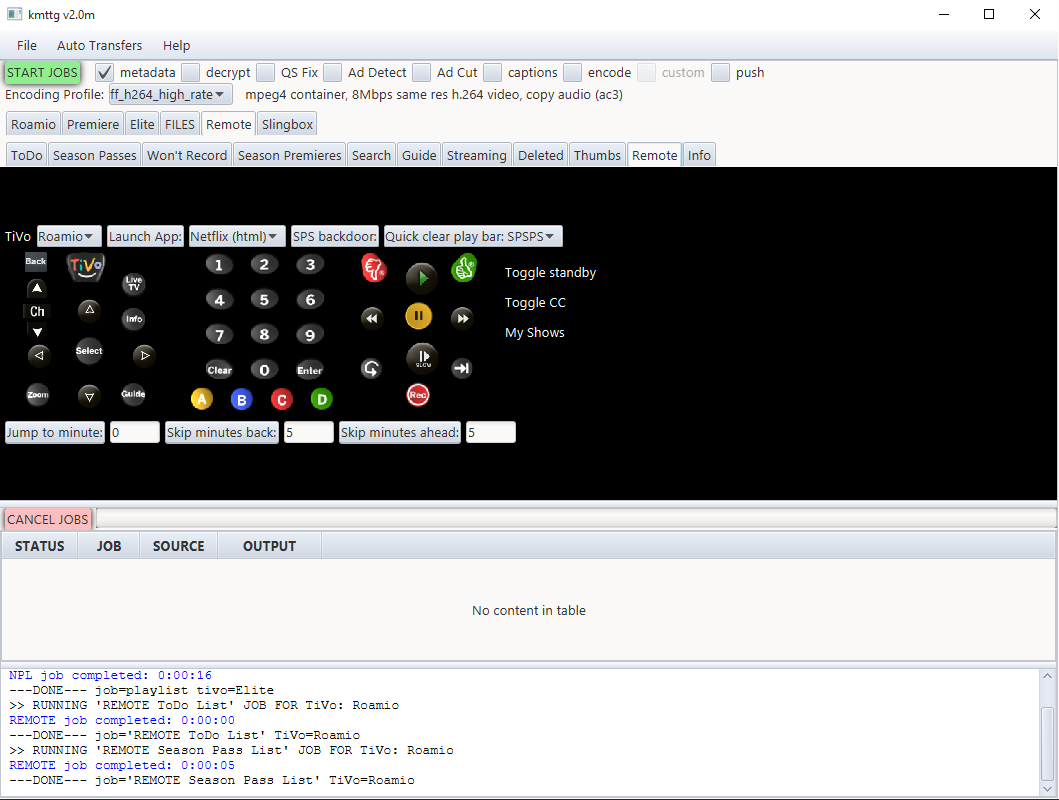Screen dimensions: 1059x800
Task: Click the Skip minutes back input field
Action: tap(309, 432)
